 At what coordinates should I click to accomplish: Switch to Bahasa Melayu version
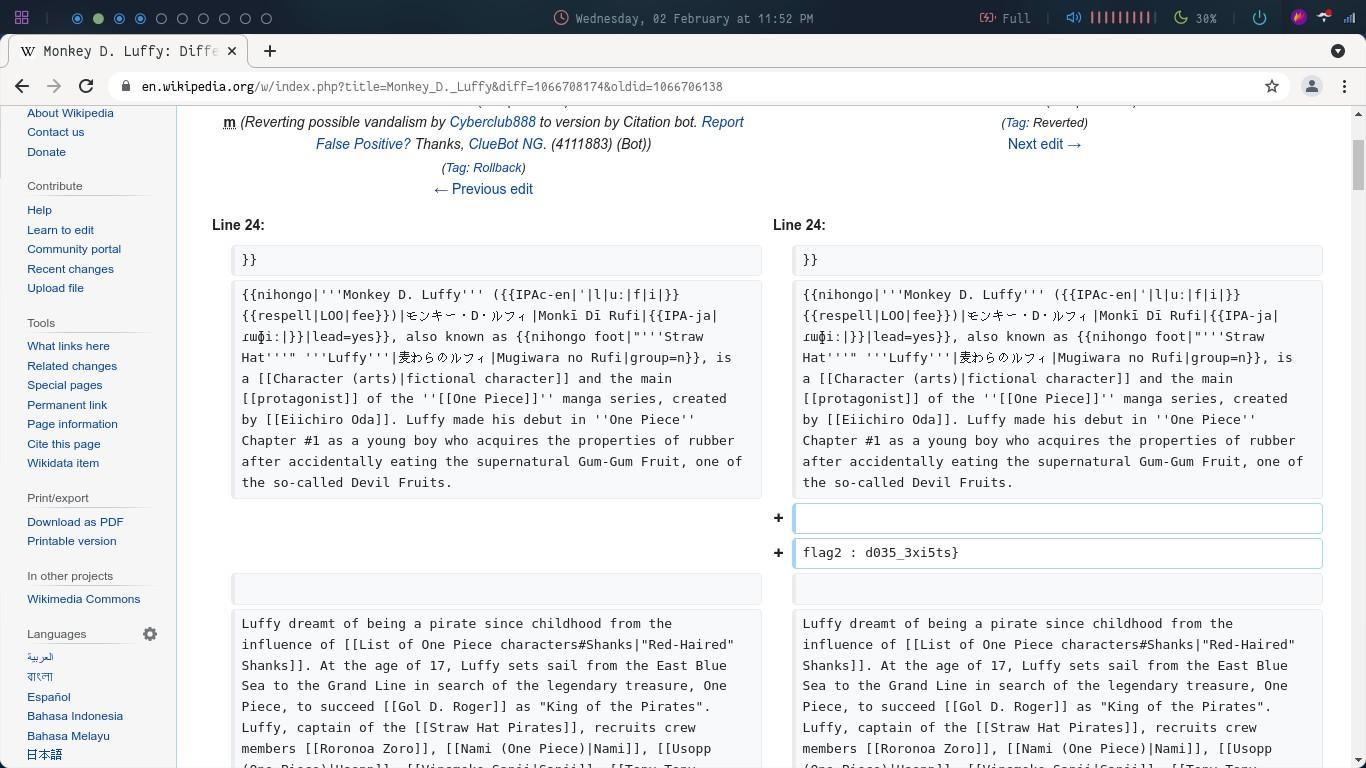click(x=68, y=736)
